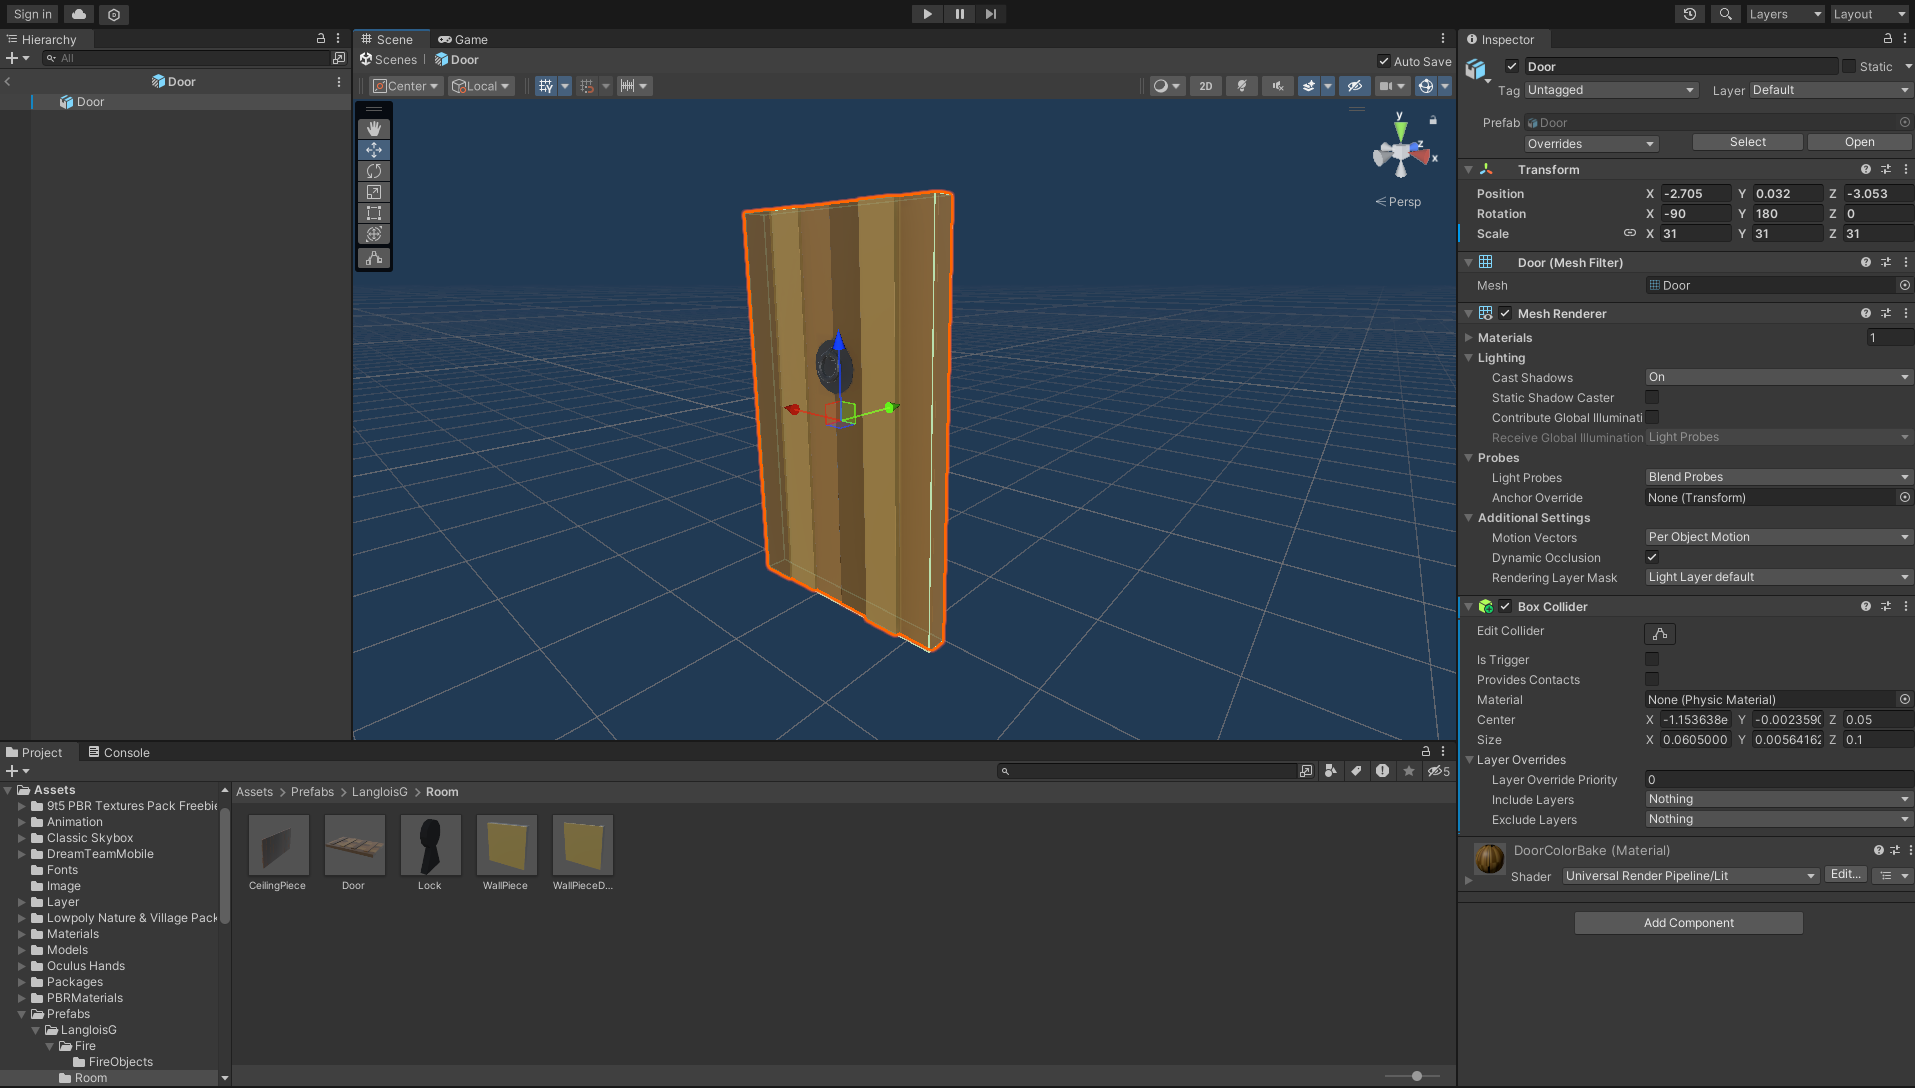Disable the Dynamic Occlusion checkbox

click(x=1651, y=557)
